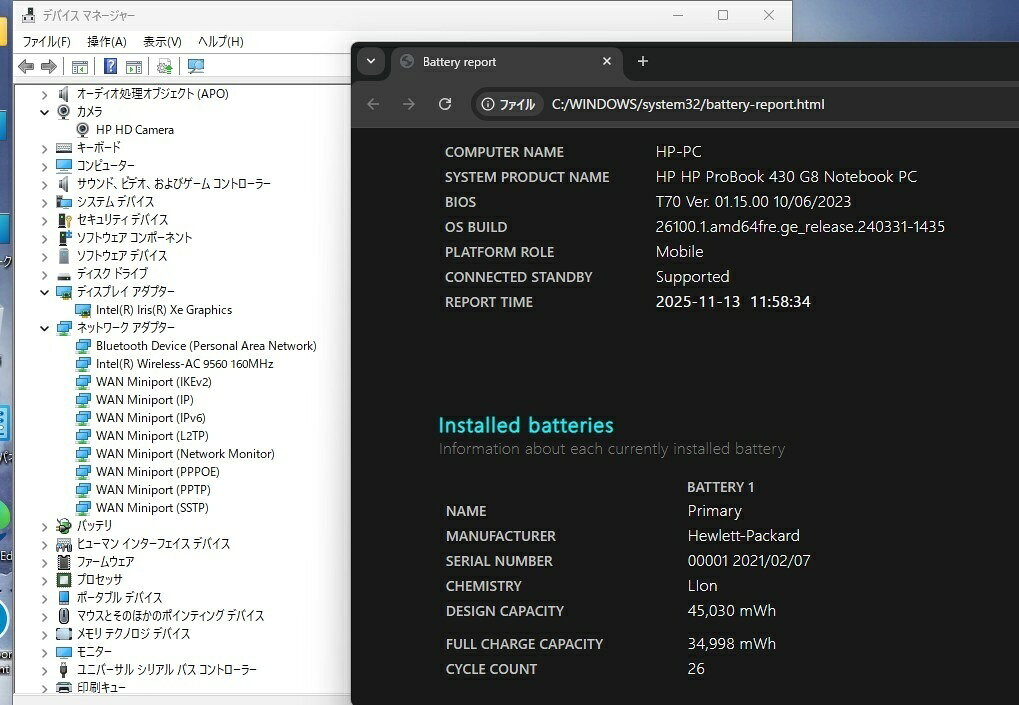Open the 表示(V) menu
Screen dimensions: 1019x705
point(162,41)
